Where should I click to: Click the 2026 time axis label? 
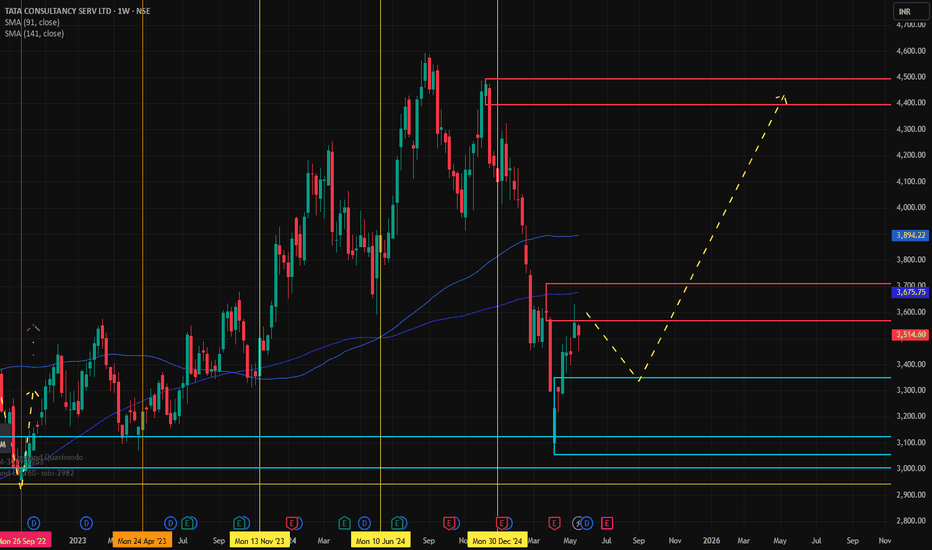[x=711, y=540]
